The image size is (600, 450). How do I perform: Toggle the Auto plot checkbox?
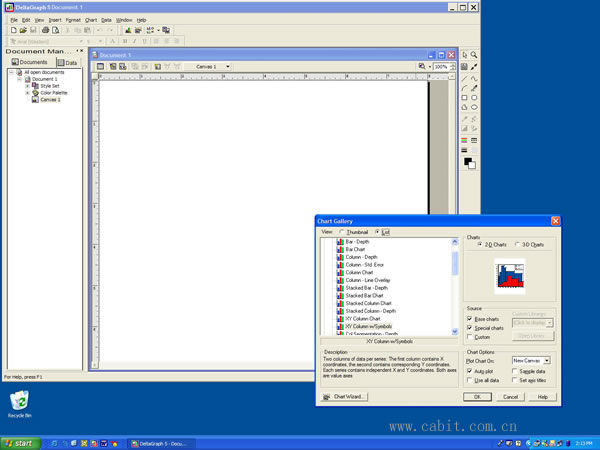[470, 371]
